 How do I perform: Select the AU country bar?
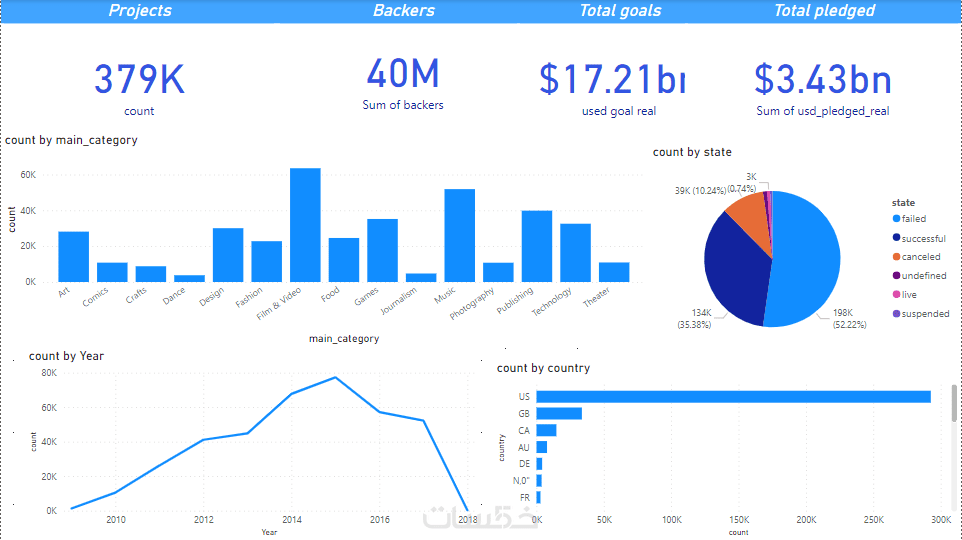click(x=541, y=447)
